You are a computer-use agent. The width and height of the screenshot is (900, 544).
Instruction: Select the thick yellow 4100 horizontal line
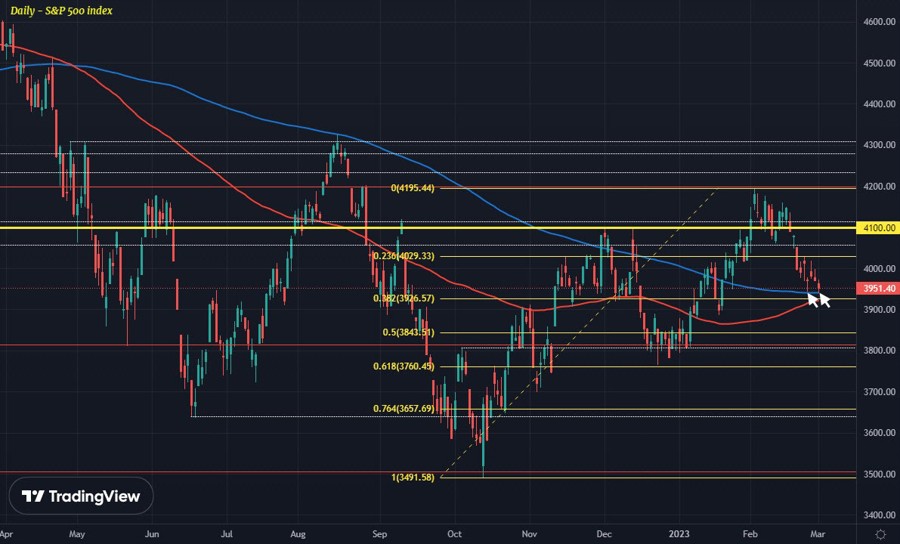point(428,228)
